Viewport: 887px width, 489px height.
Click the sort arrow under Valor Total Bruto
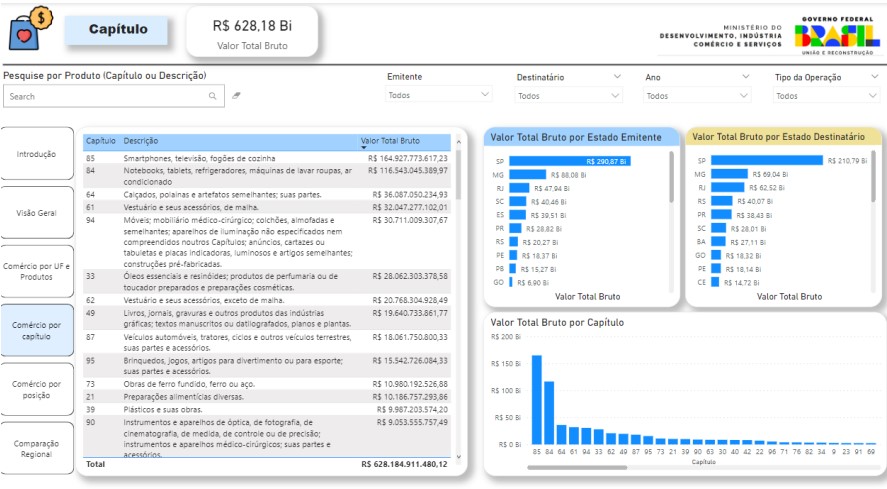tap(364, 148)
